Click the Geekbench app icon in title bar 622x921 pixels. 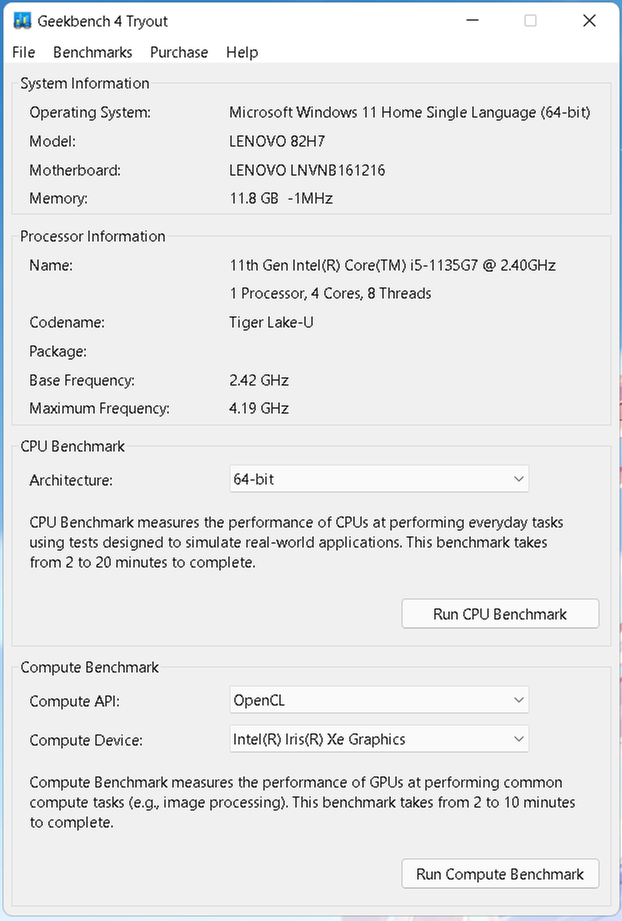click(22, 21)
